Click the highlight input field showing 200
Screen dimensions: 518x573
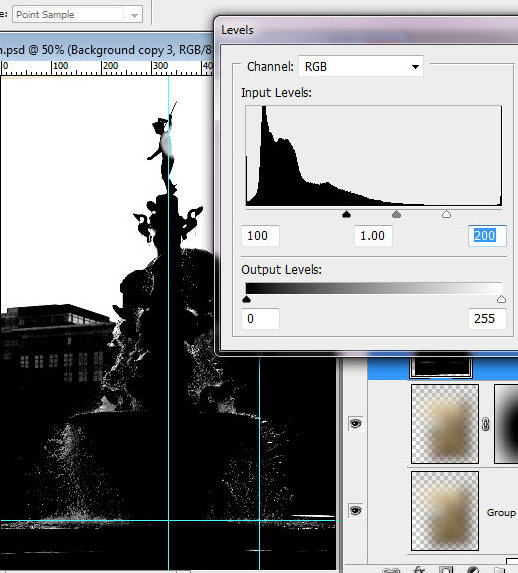pyautogui.click(x=487, y=236)
